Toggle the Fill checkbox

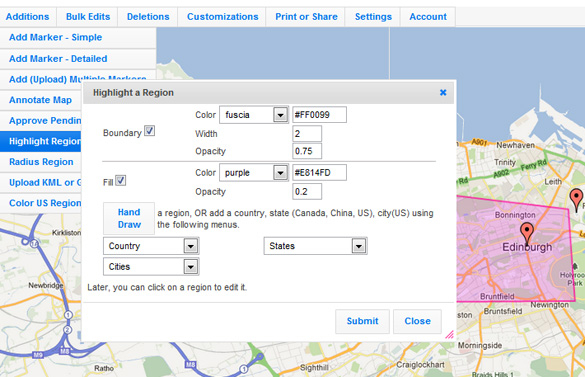point(121,181)
